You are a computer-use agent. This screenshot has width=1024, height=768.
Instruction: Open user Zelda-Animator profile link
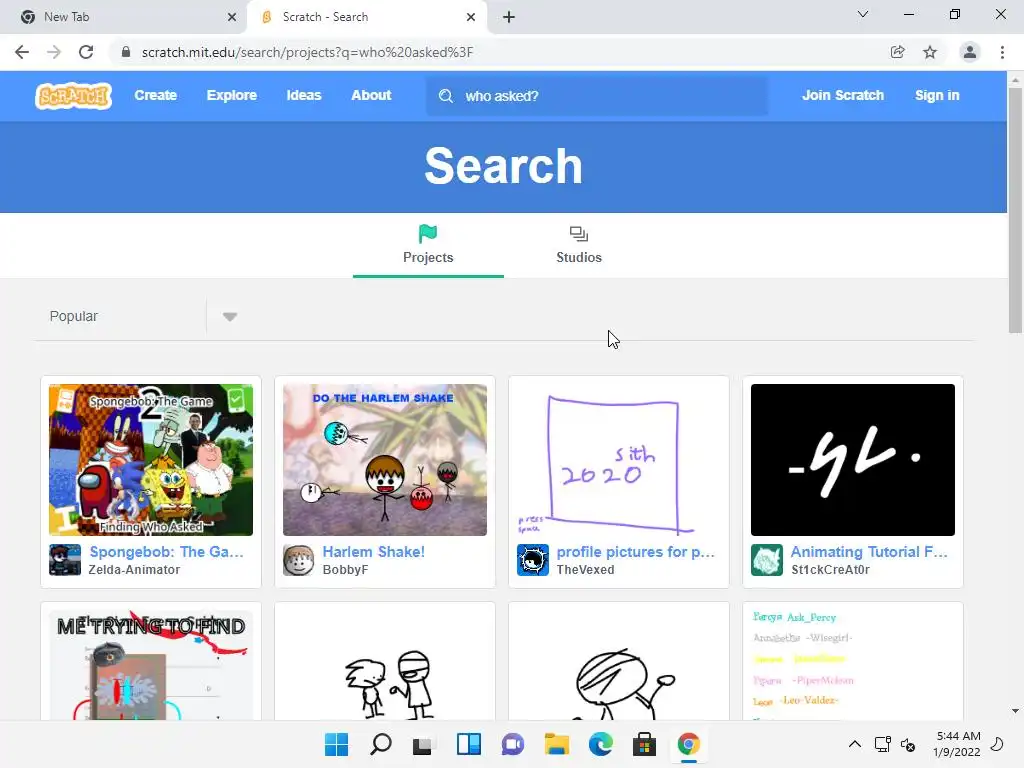coord(135,569)
